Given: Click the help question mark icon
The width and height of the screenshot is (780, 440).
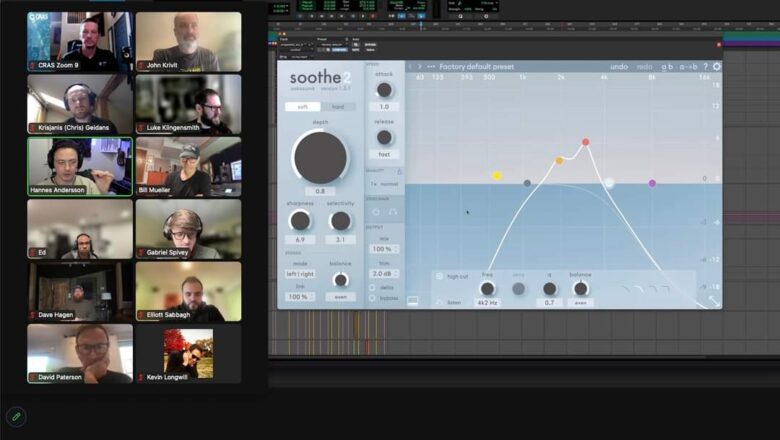Looking at the screenshot, I should 705,66.
